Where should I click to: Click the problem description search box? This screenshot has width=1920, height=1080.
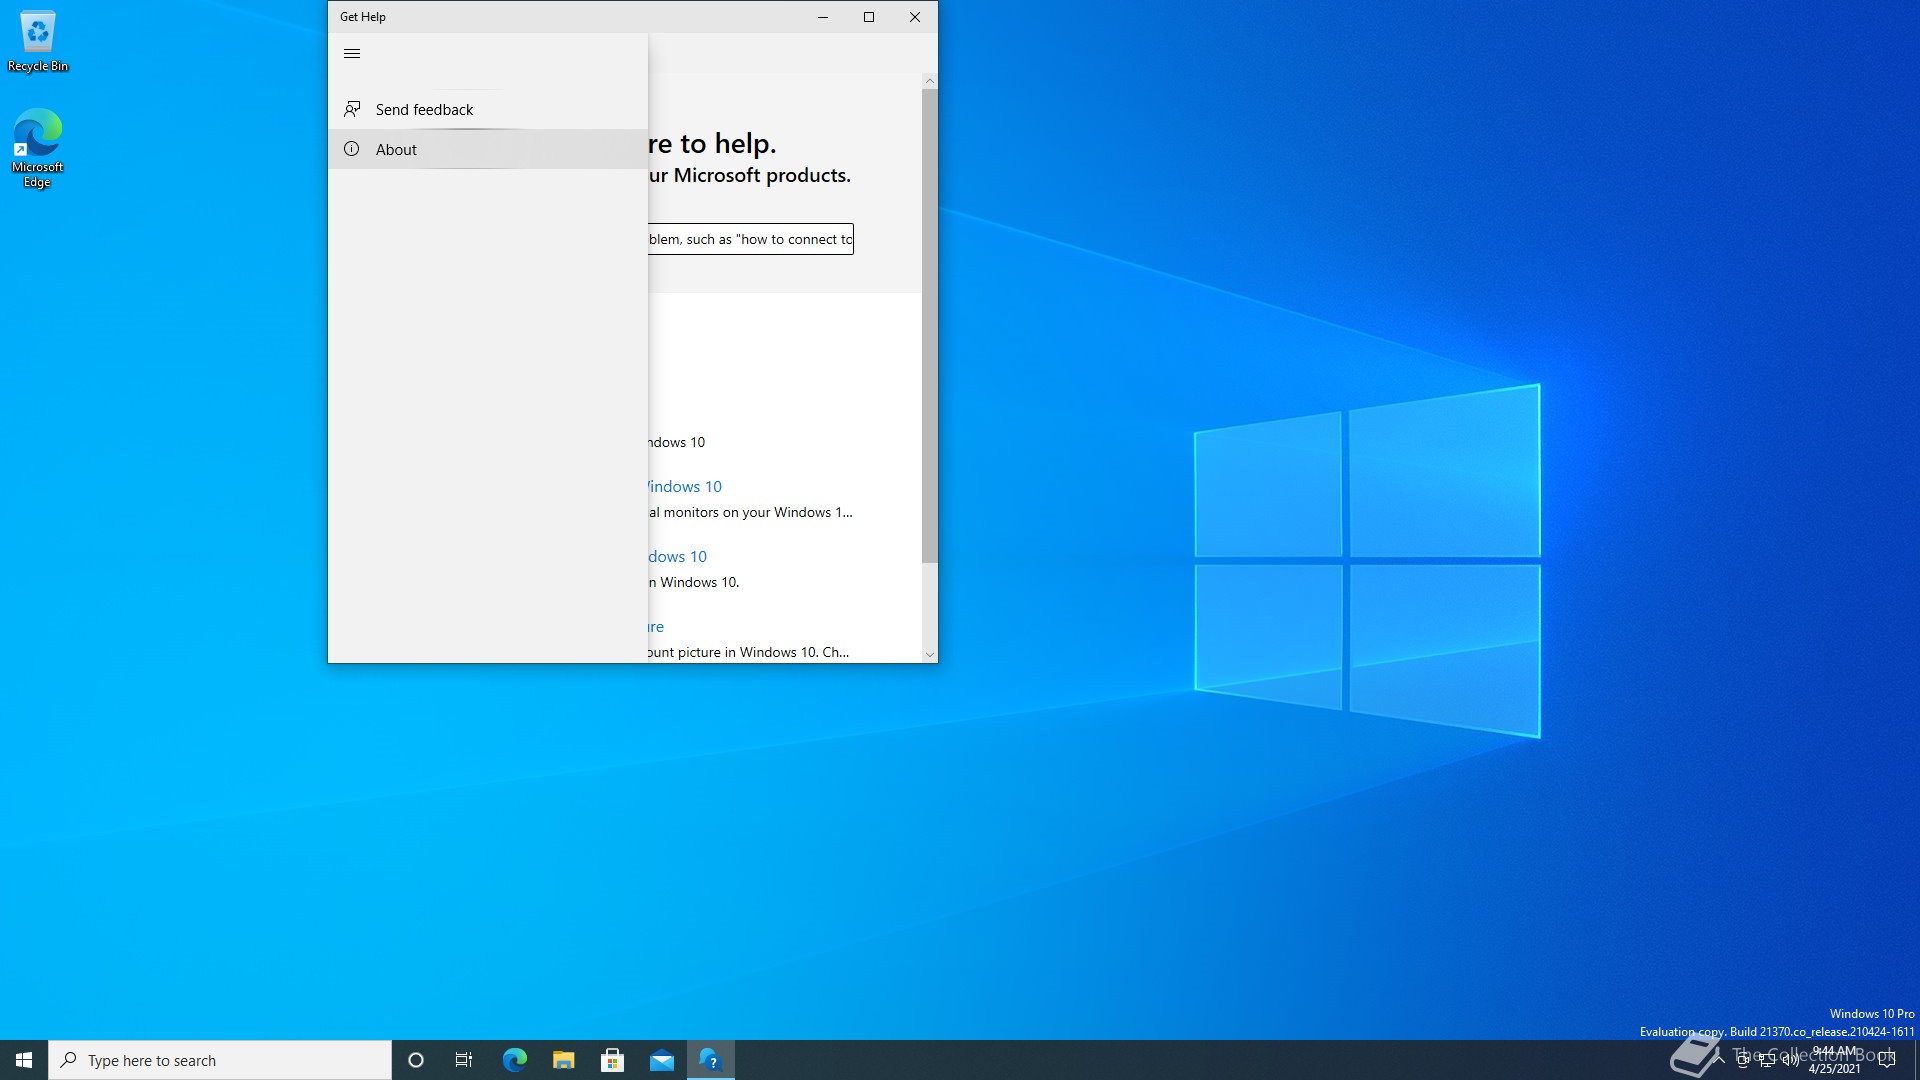click(750, 239)
